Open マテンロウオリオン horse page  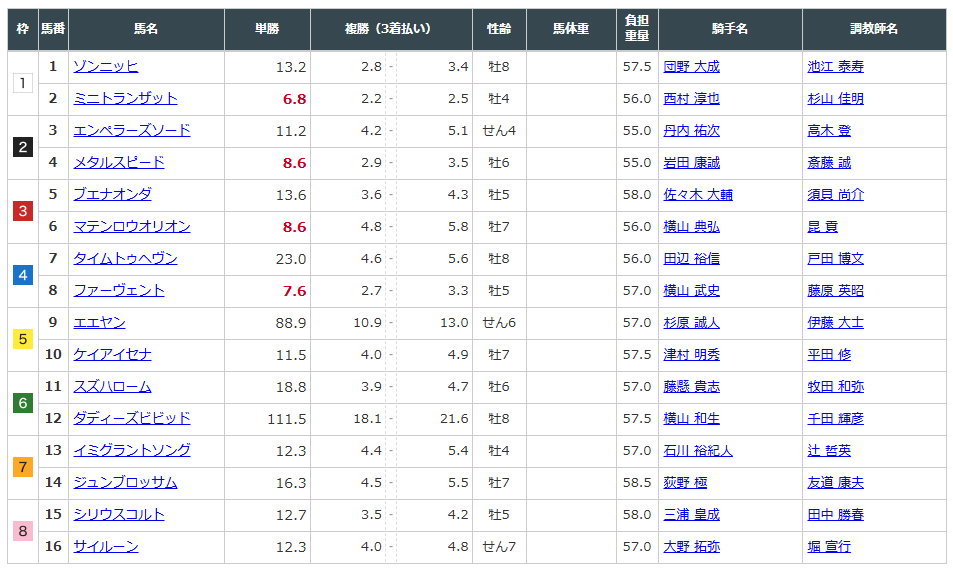coord(131,227)
